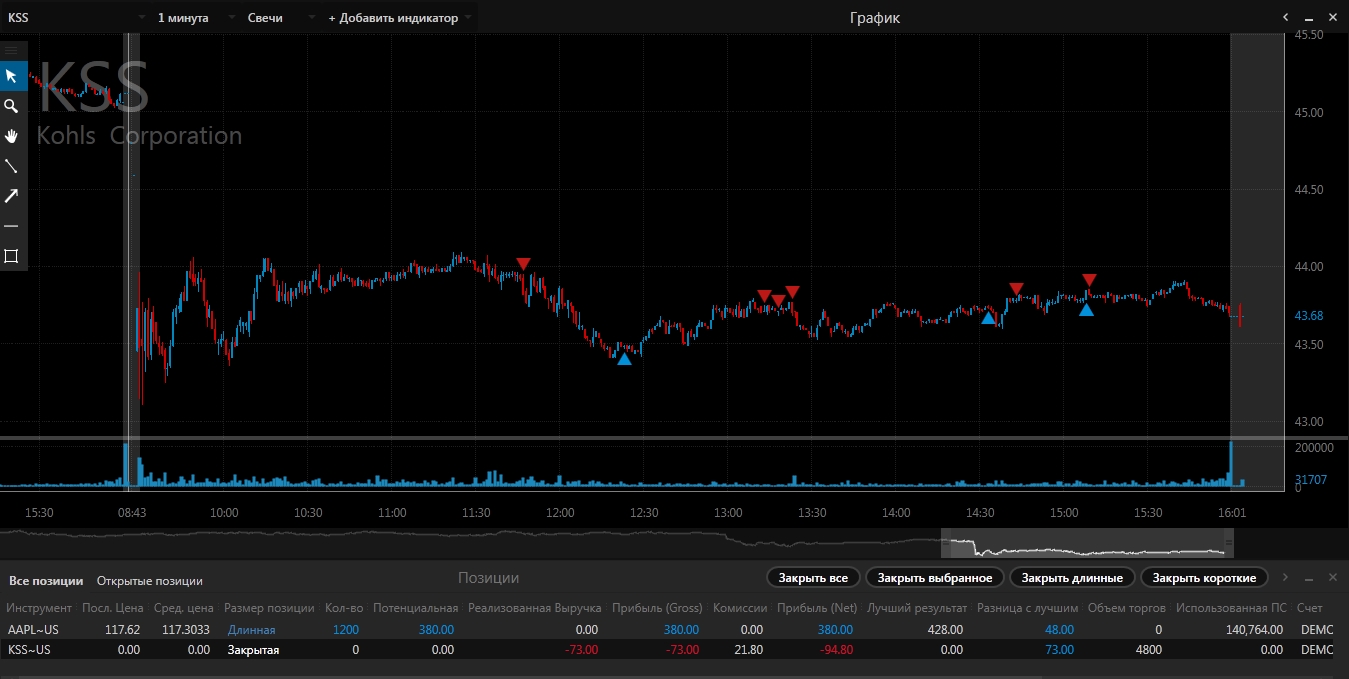Click 'Закрыть все' button
The image size is (1349, 679).
[813, 578]
